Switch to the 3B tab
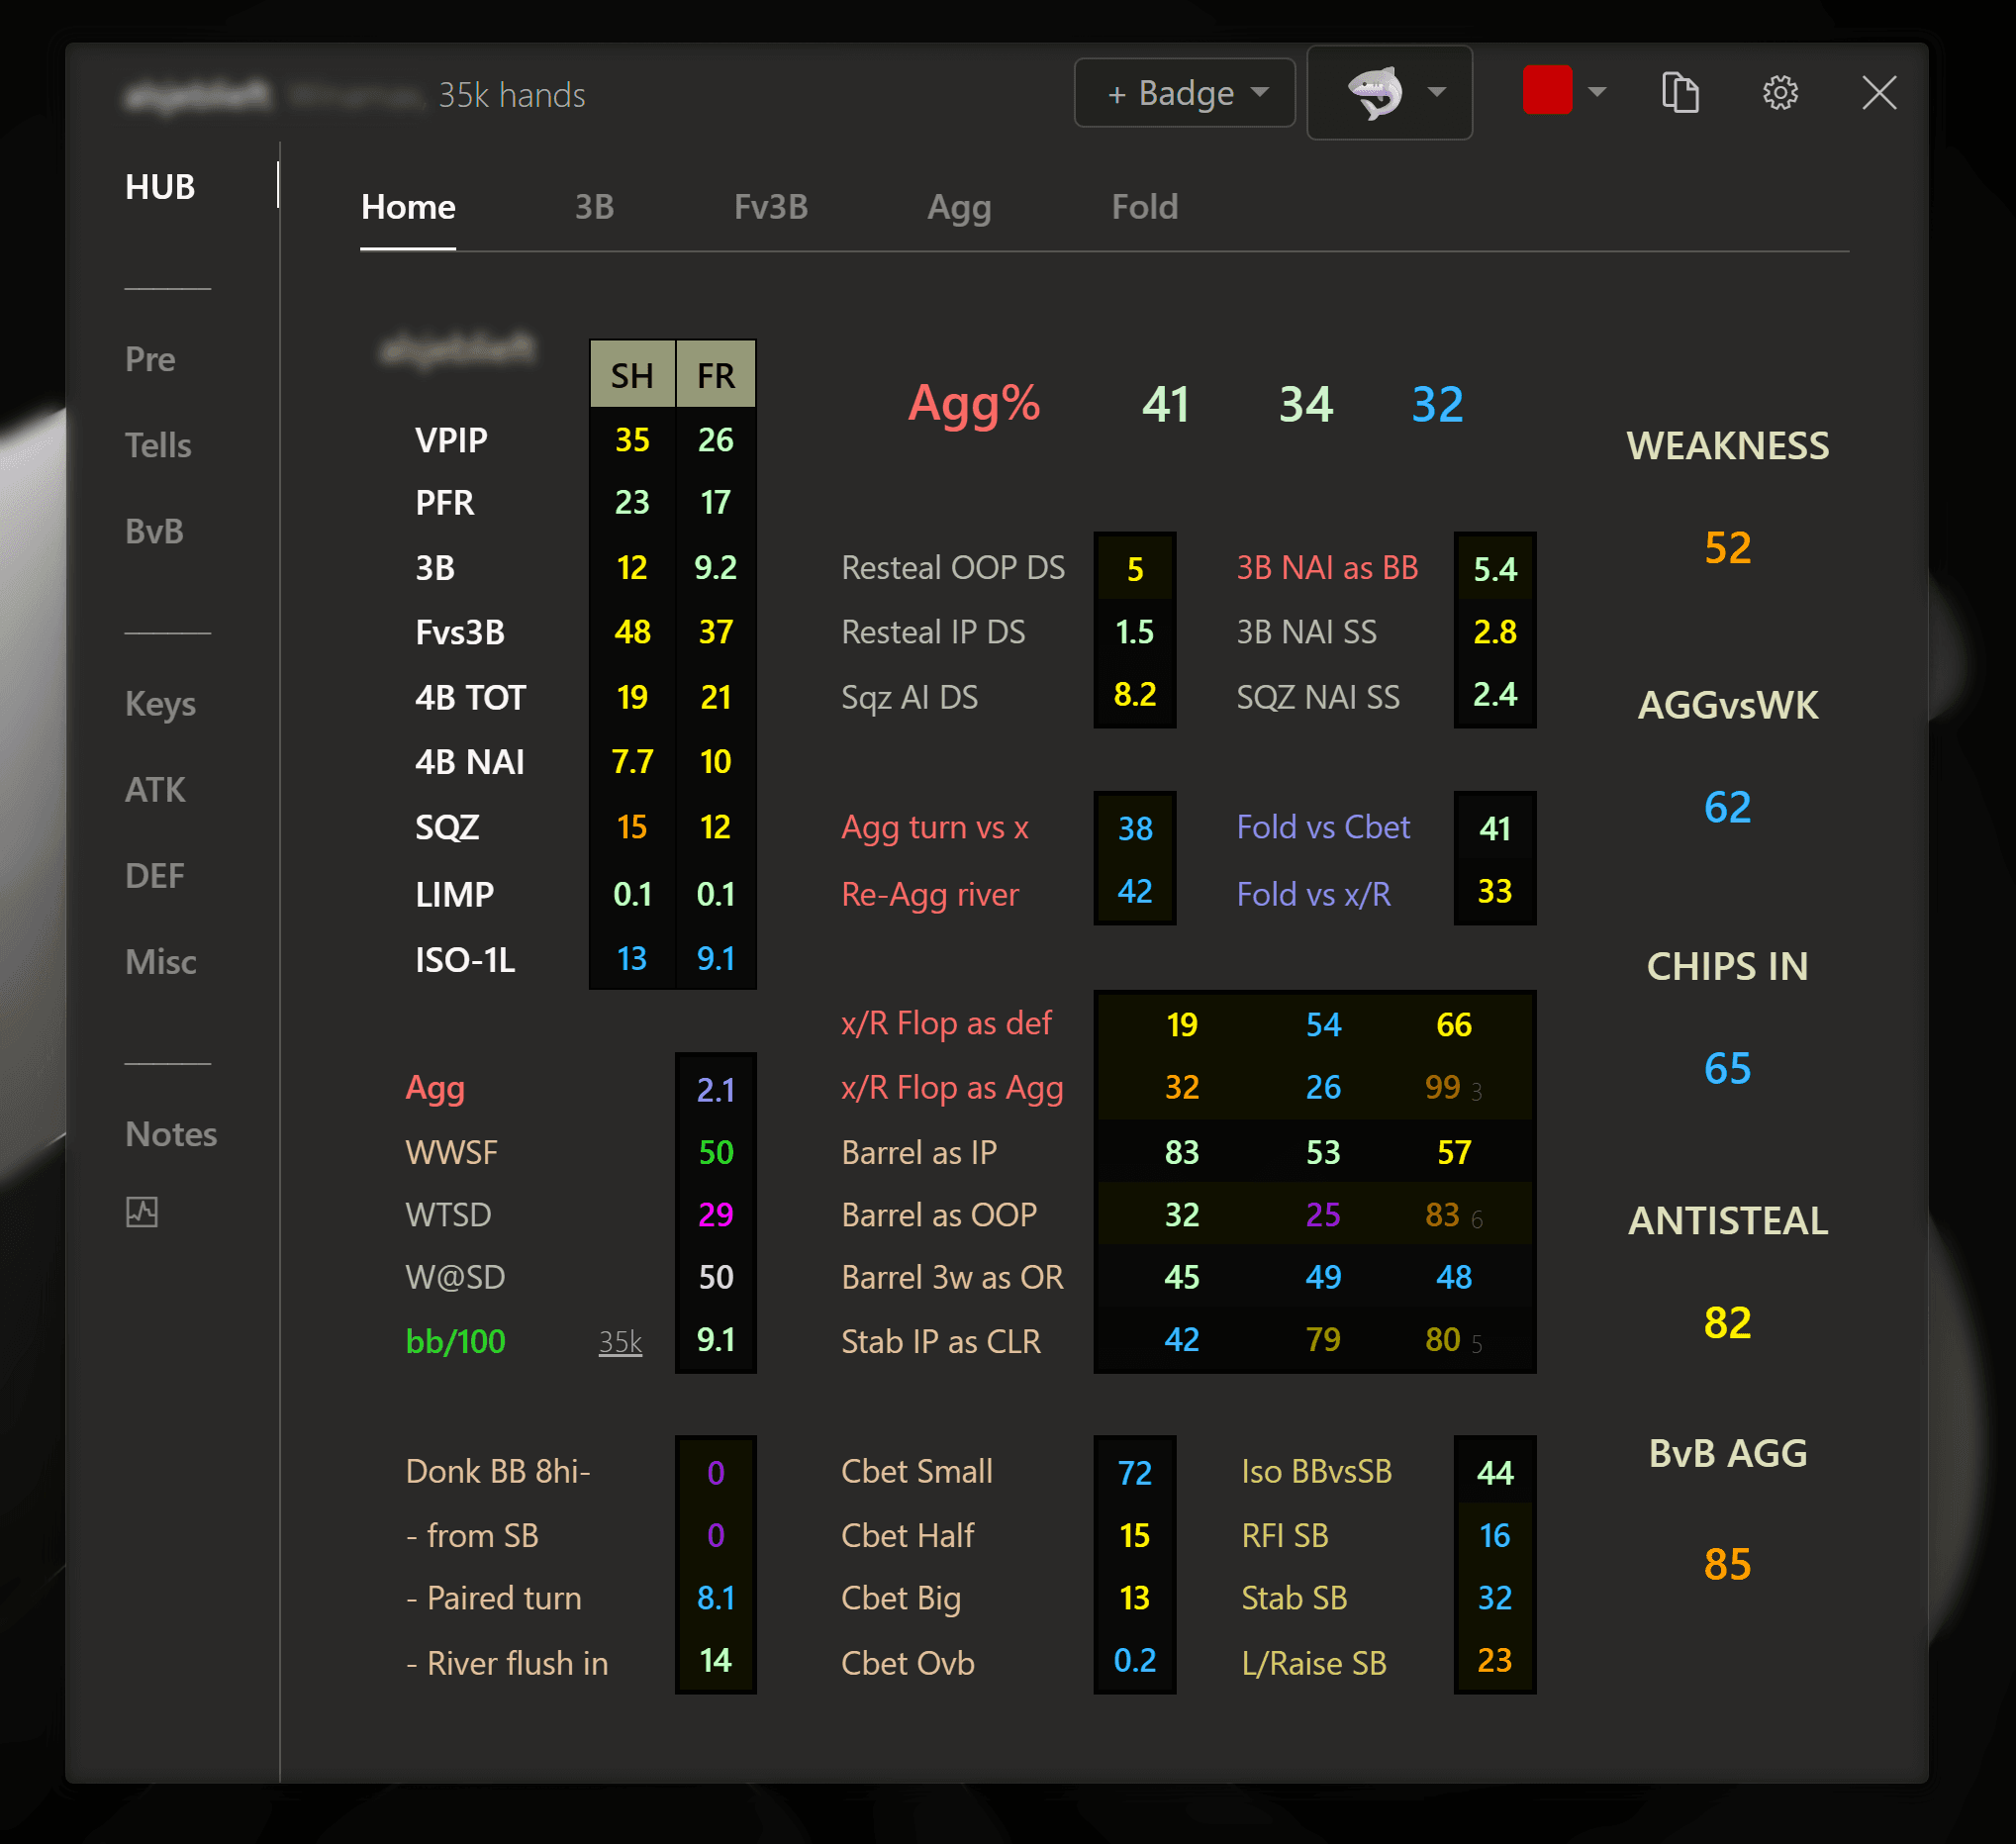Screen dimensions: 2016x1844 pos(594,207)
